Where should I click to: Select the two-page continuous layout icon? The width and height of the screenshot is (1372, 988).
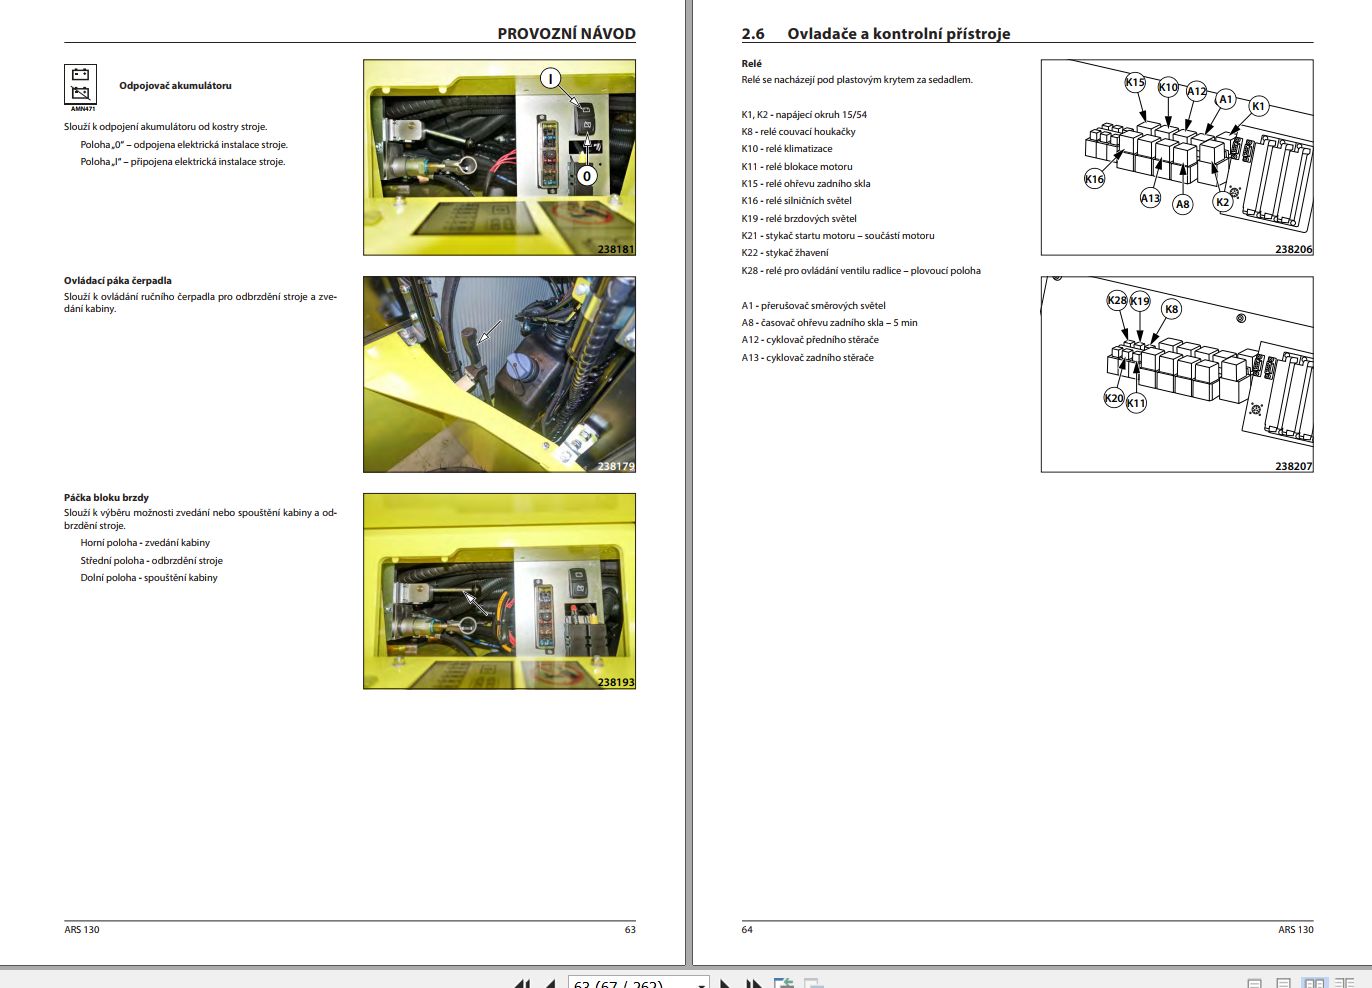(1344, 983)
